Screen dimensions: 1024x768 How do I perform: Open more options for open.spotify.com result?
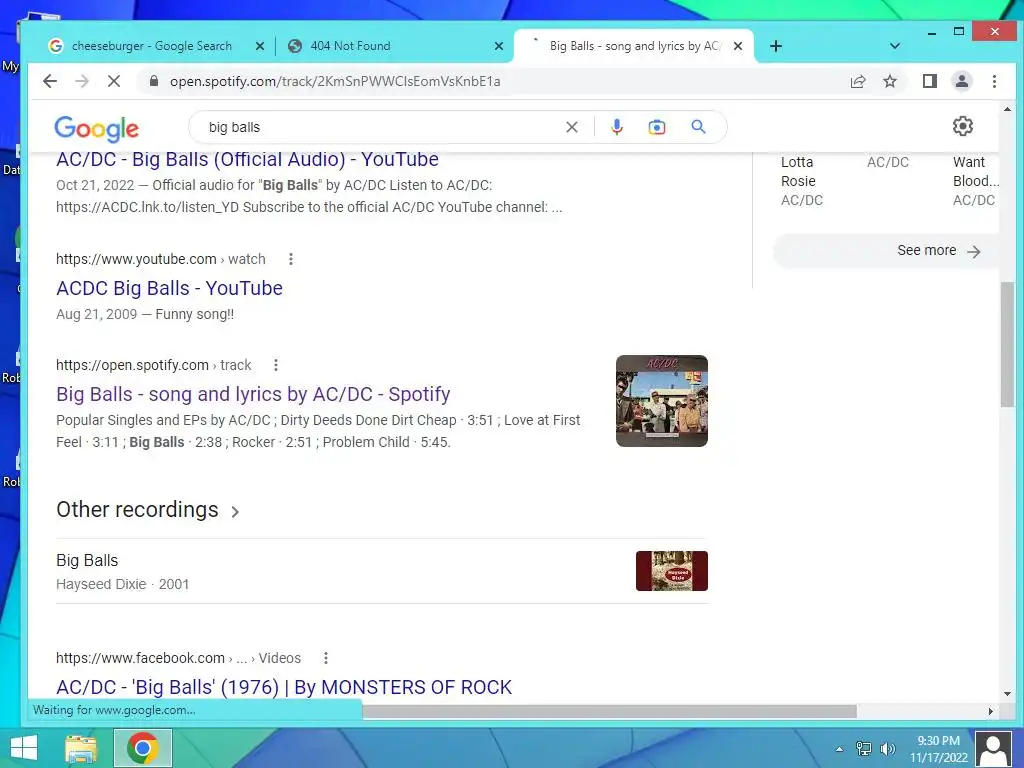coord(276,365)
